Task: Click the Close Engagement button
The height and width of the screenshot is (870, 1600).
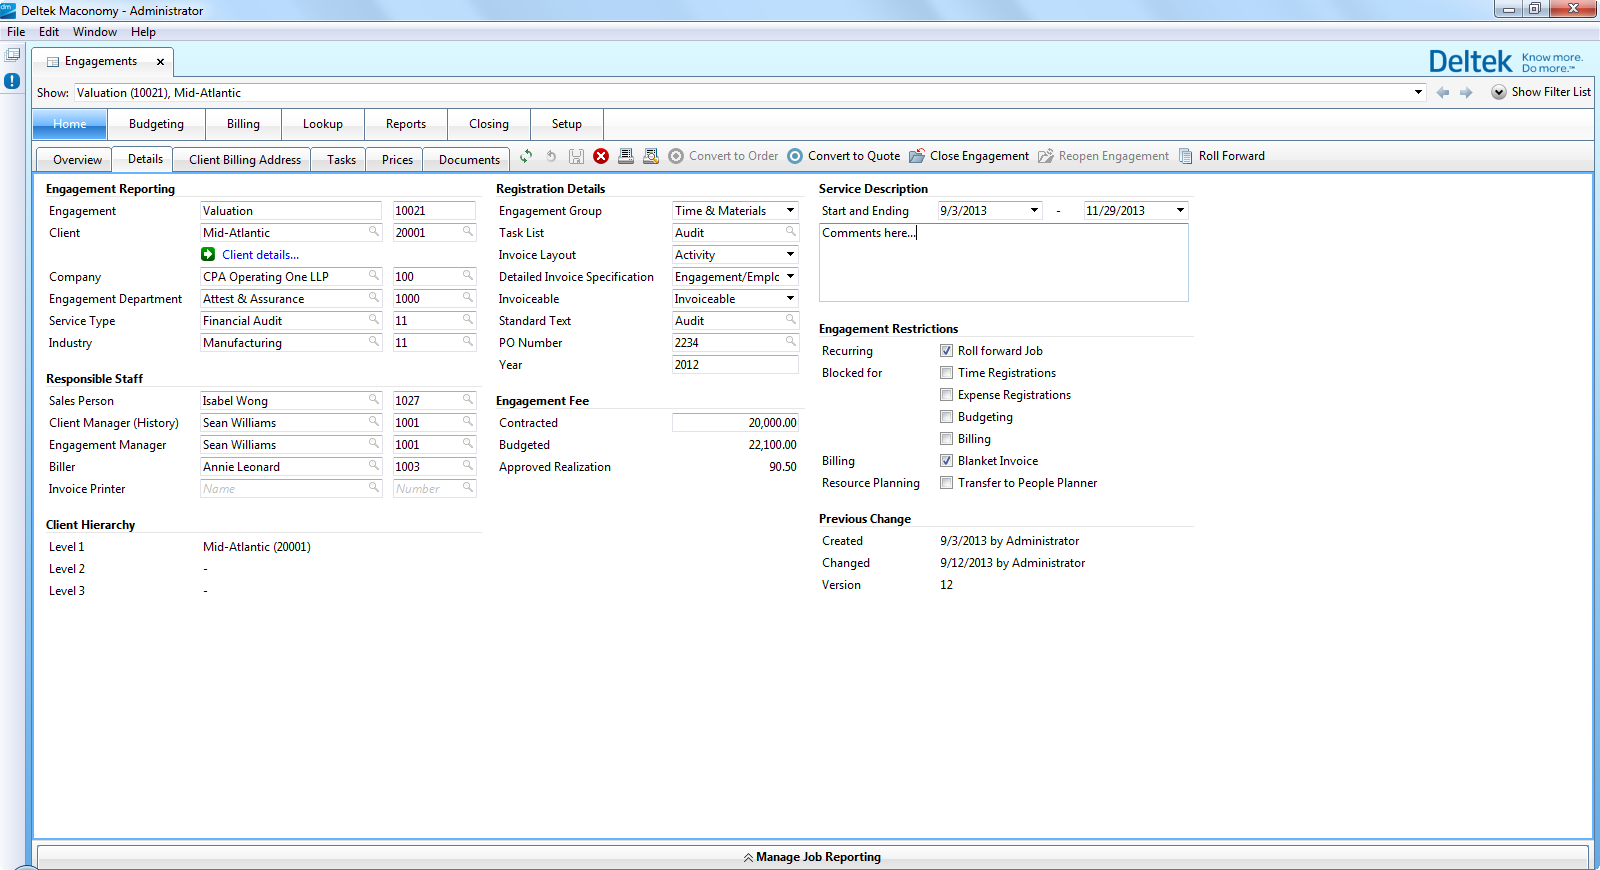Action: coord(968,156)
